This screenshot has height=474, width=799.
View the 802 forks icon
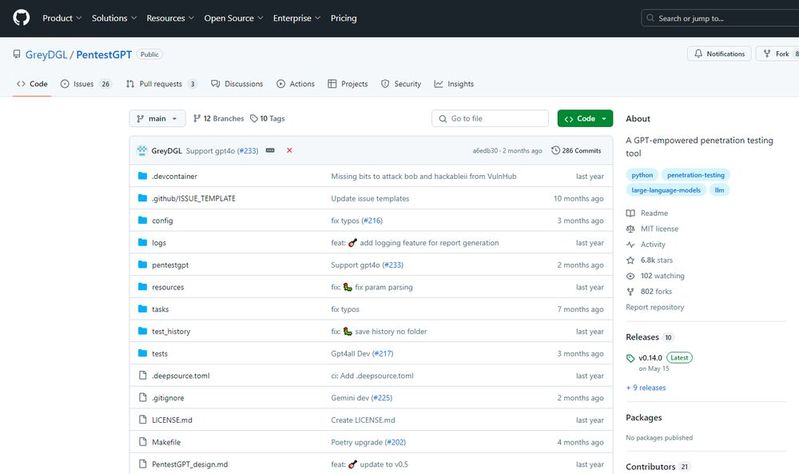point(630,292)
